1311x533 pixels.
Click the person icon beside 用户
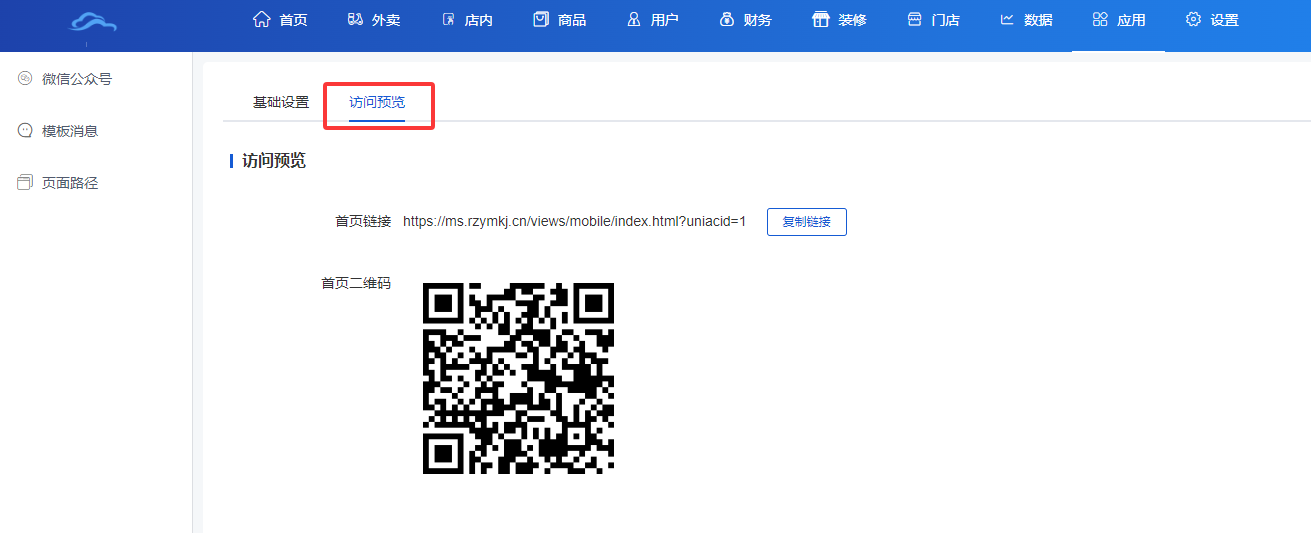click(634, 19)
